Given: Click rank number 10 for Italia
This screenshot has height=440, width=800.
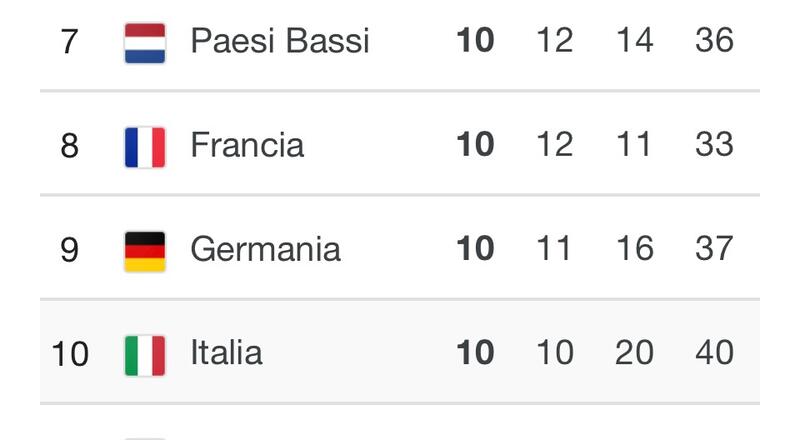Looking at the screenshot, I should pos(69,354).
